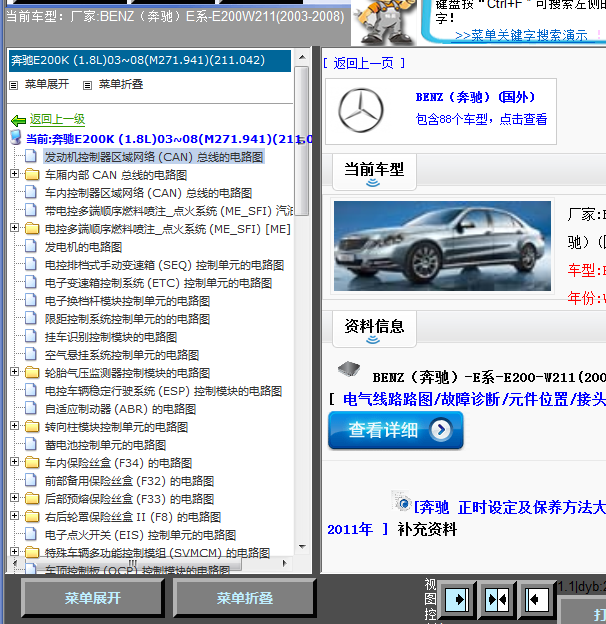Viewport: 606px width, 624px height.
Task: Open 电子换档杆模块控制单元的电路图
Action: click(127, 301)
